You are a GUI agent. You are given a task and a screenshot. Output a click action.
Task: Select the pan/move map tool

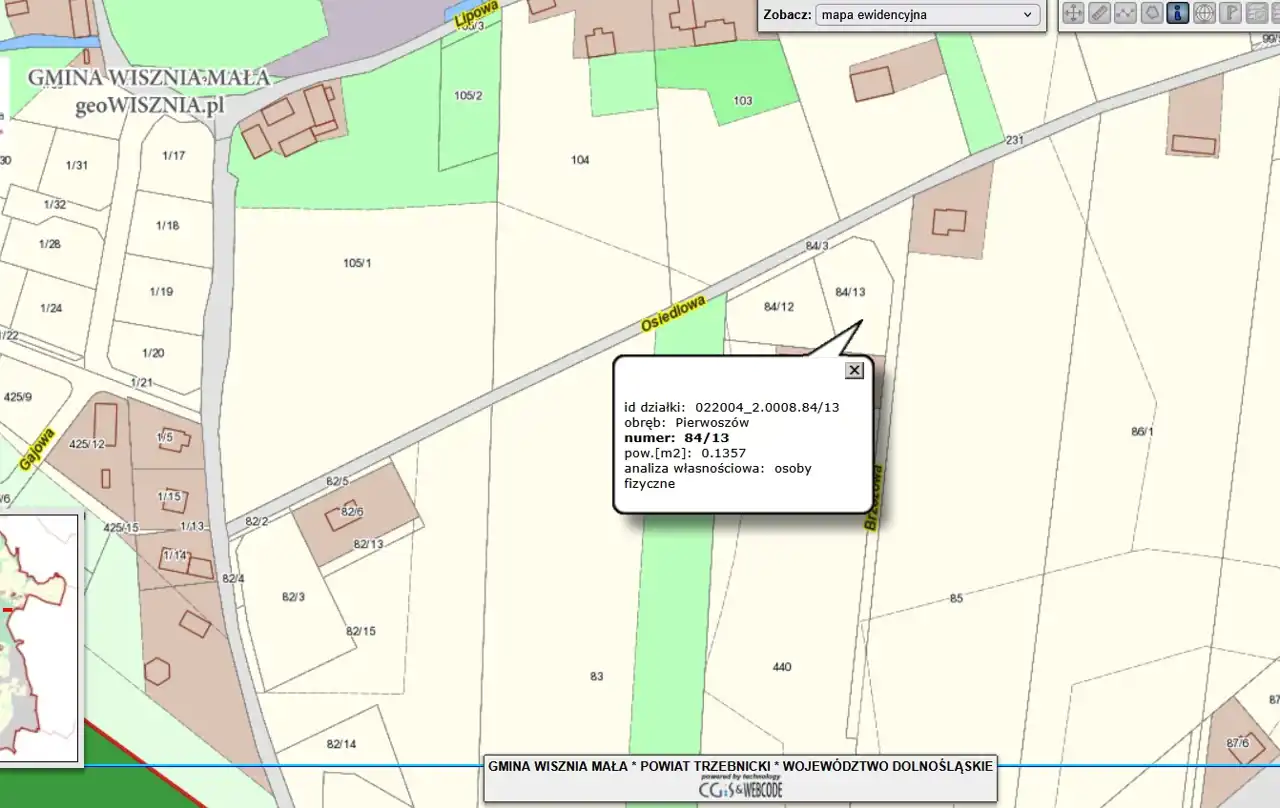tap(1073, 14)
